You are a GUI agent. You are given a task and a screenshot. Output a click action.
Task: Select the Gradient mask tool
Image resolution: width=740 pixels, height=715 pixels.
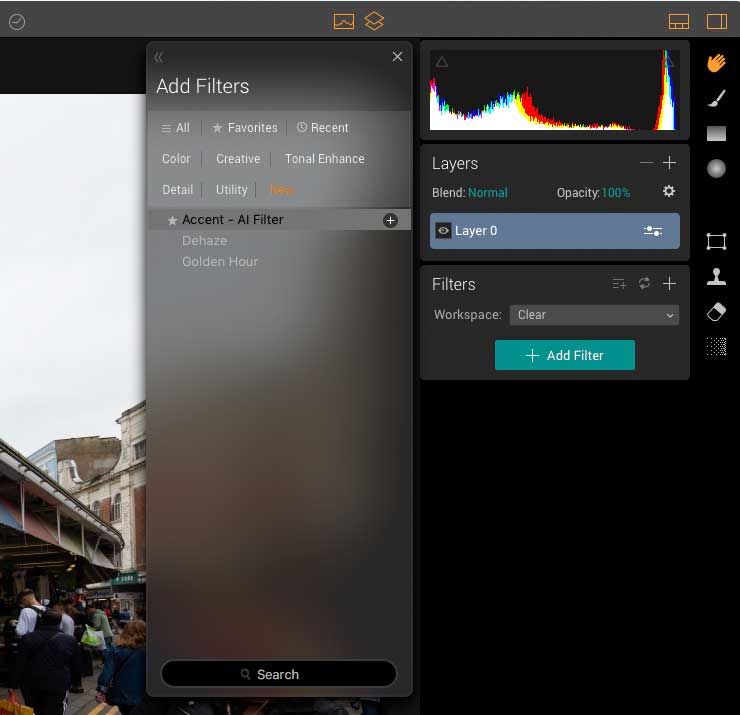tap(716, 134)
